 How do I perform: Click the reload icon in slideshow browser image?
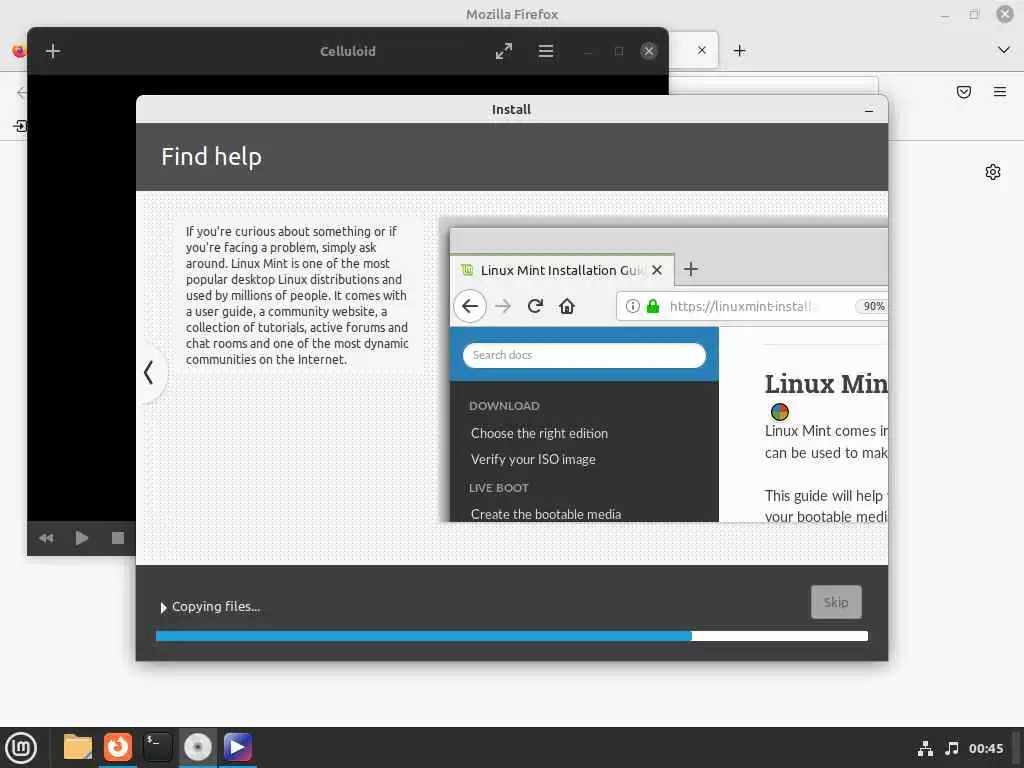(x=536, y=306)
